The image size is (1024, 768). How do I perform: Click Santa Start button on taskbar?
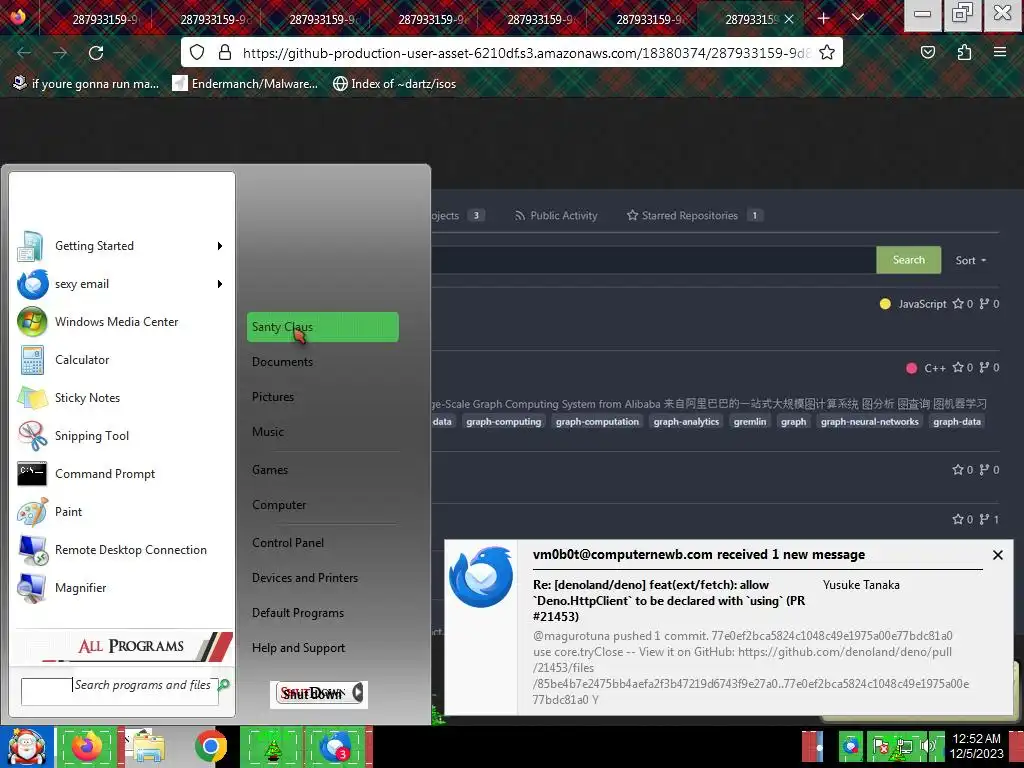coord(26,747)
